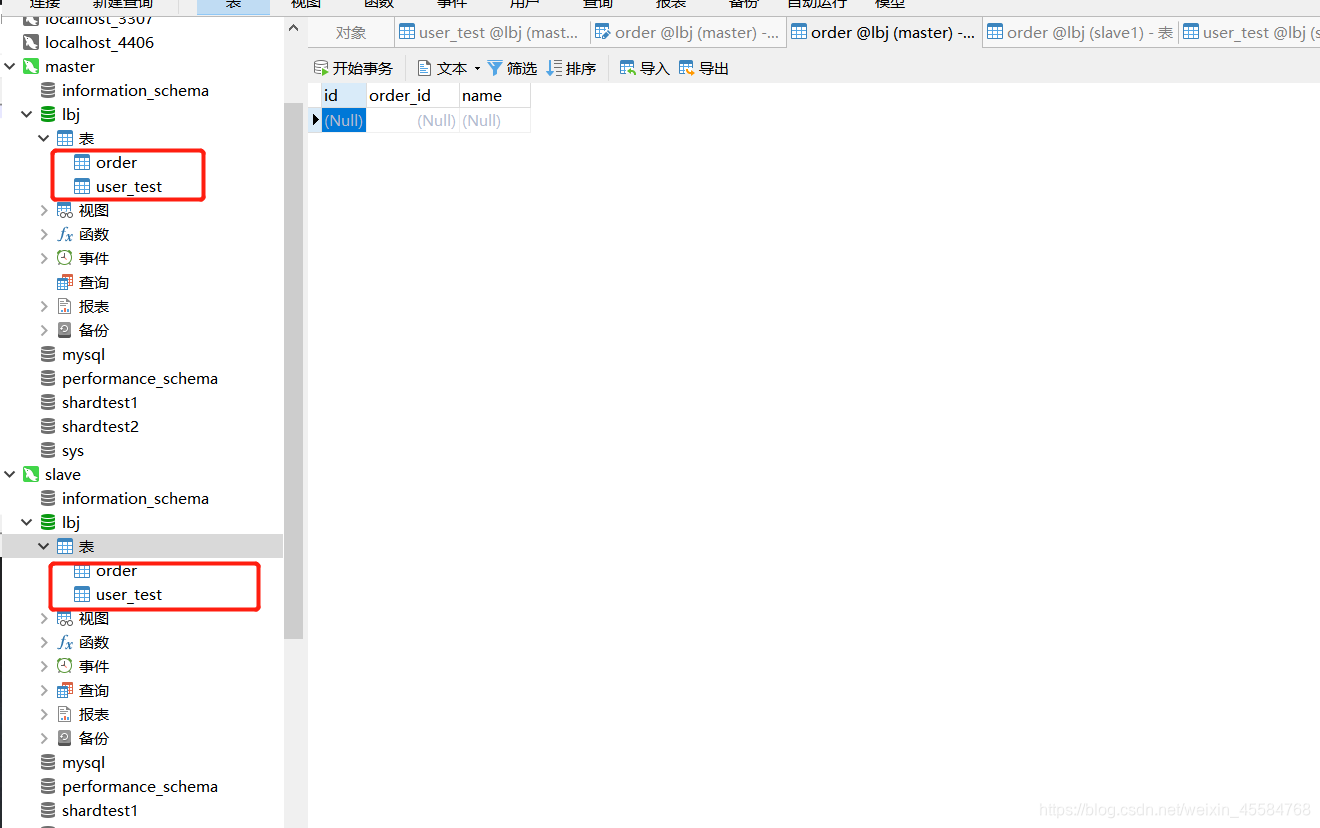1320x828 pixels.
Task: Collapse the 表 tables node under master
Action: 44,138
